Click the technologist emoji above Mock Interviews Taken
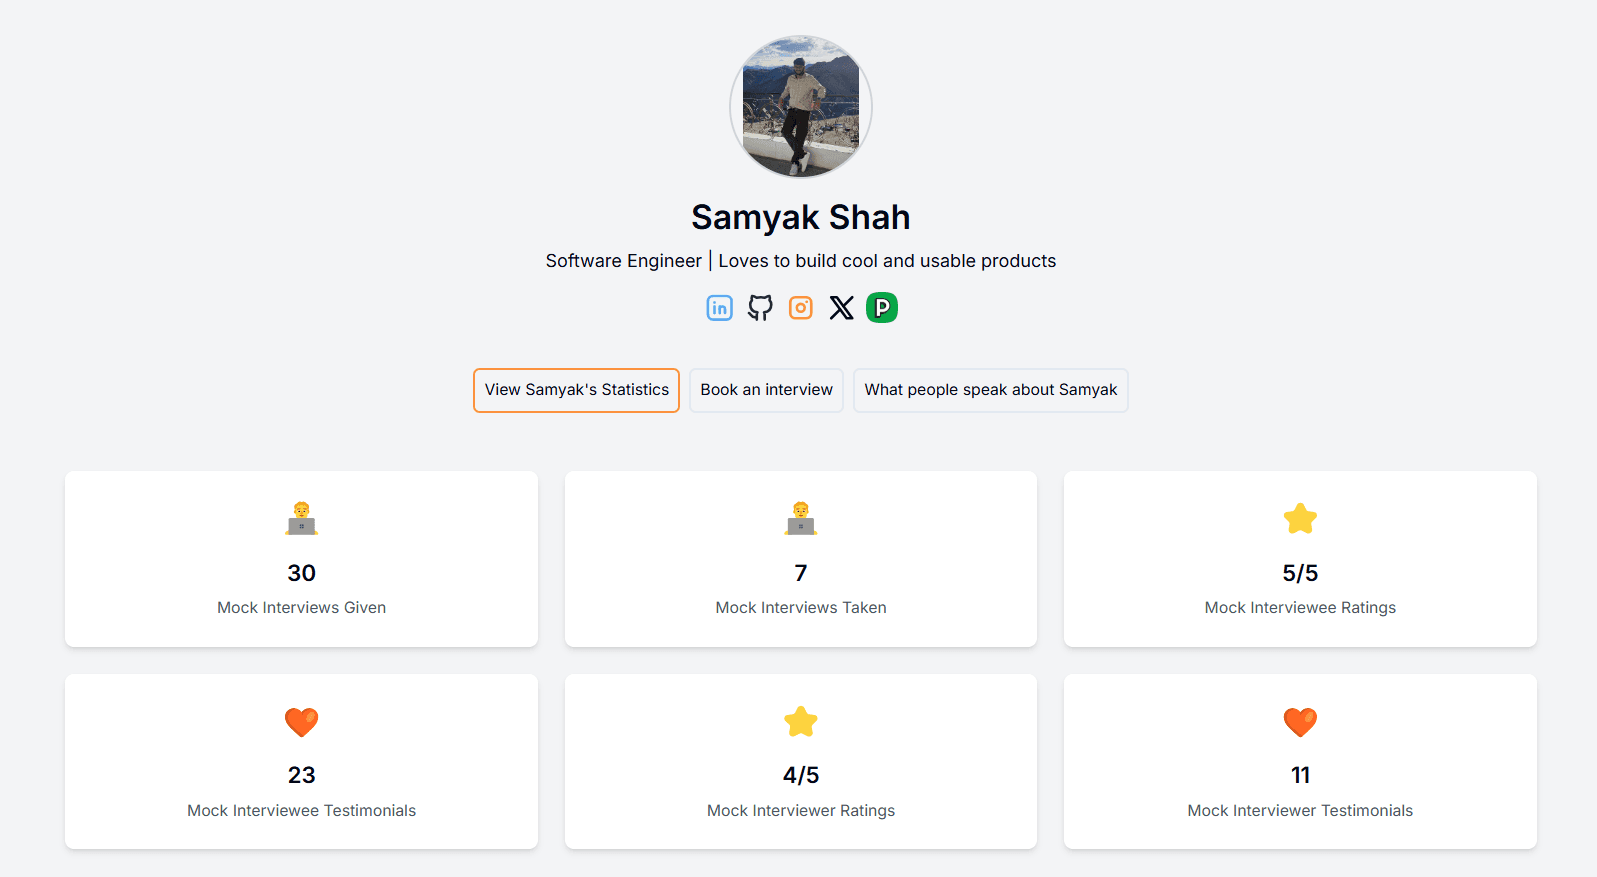This screenshot has height=877, width=1597. pyautogui.click(x=800, y=518)
